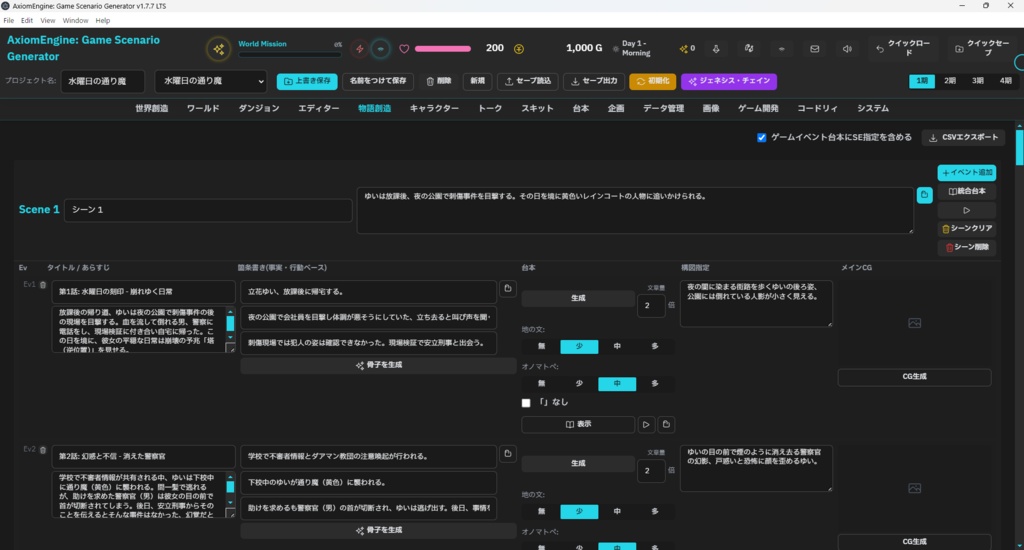Screen dimensions: 1024x550
Task: Click the シーンクリア button
Action: click(967, 229)
